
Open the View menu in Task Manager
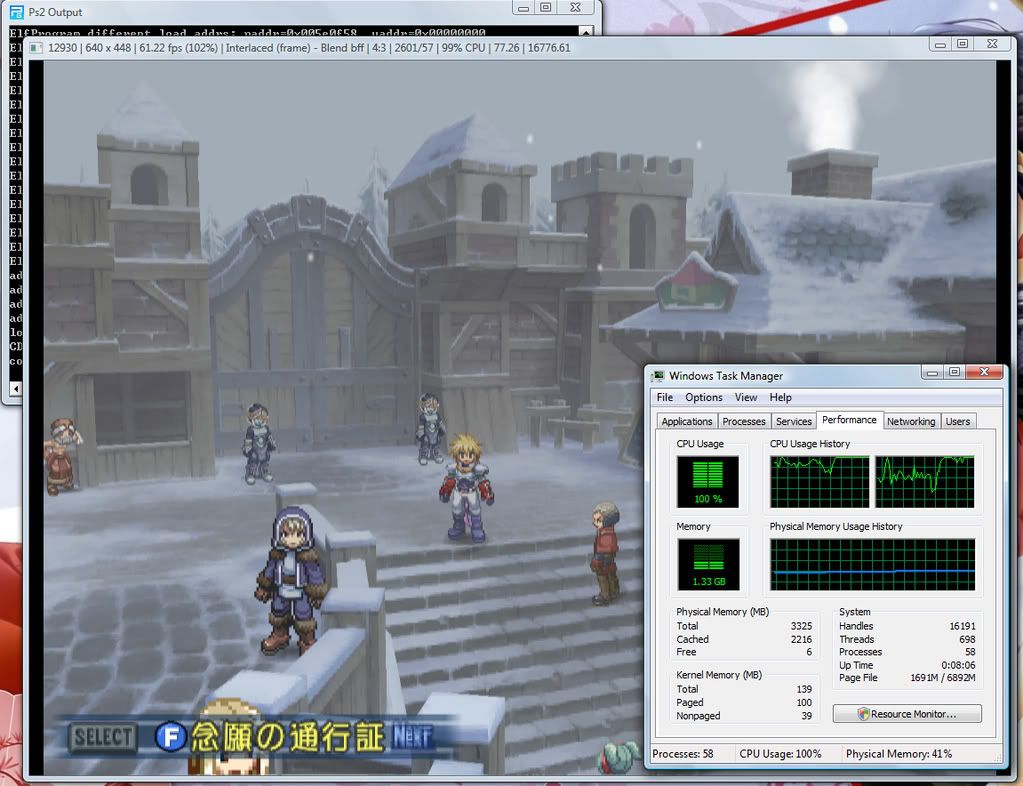tap(746, 397)
